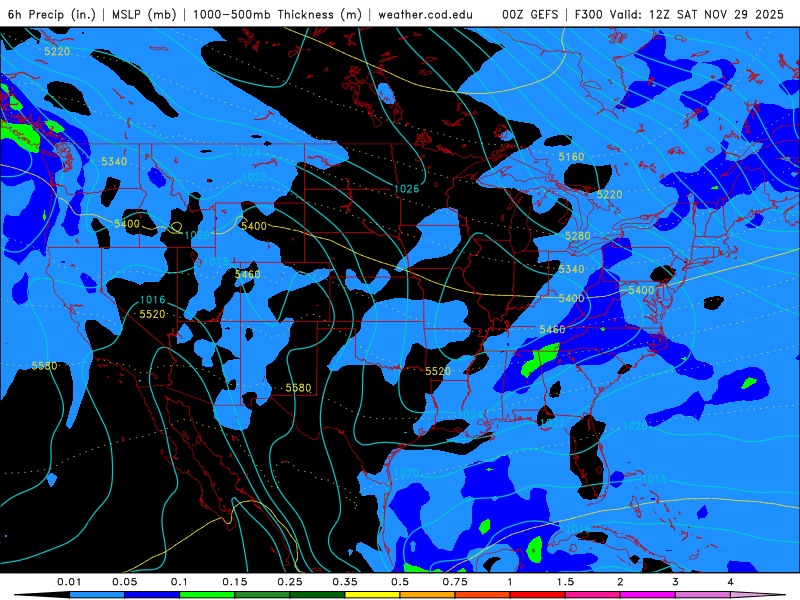This screenshot has width=800, height=600.
Task: Click the legend value label '4'
Action: click(x=731, y=582)
